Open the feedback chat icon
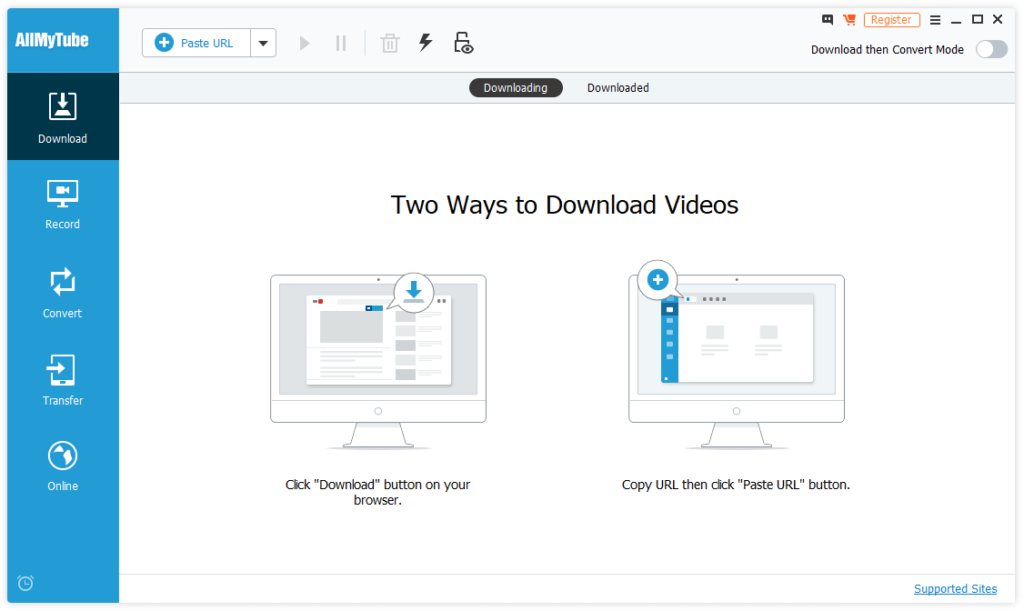Image resolution: width=1024 pixels, height=611 pixels. [x=827, y=19]
